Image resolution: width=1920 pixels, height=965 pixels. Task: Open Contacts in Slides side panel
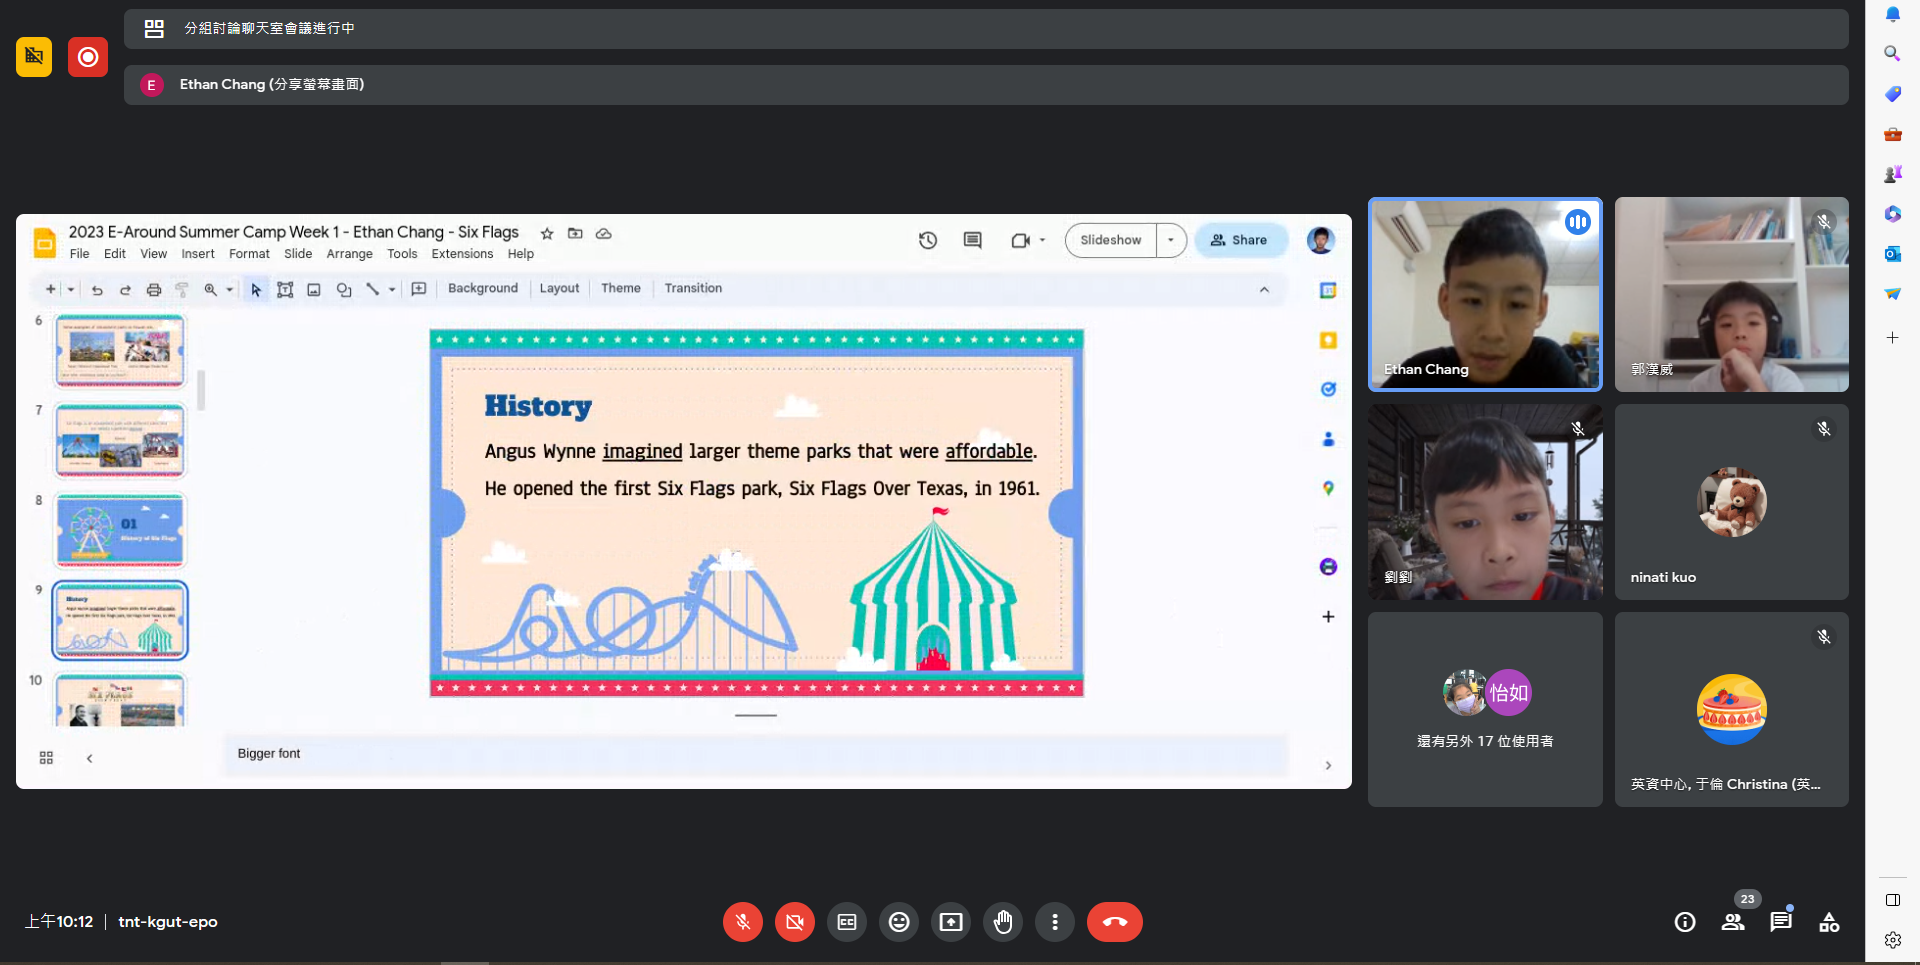[x=1328, y=438]
